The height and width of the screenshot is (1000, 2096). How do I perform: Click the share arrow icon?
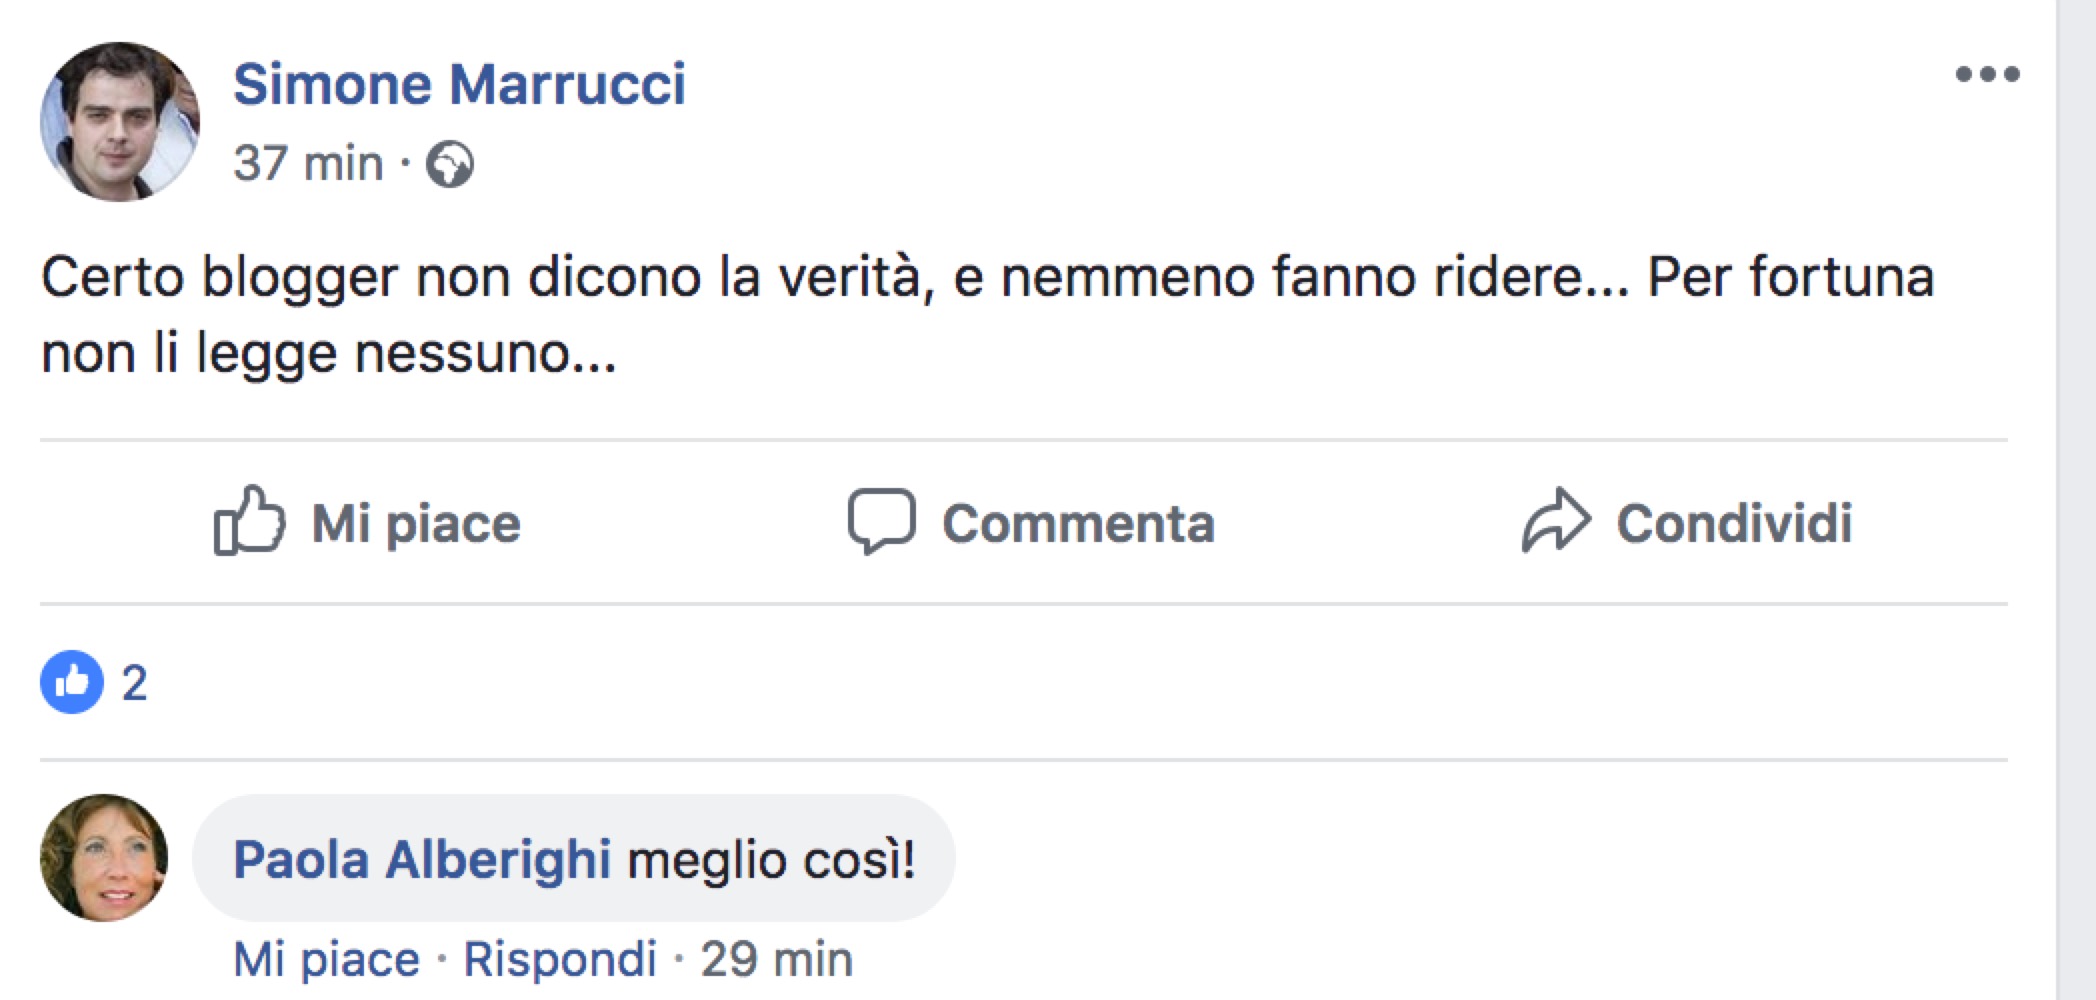coord(1555,521)
